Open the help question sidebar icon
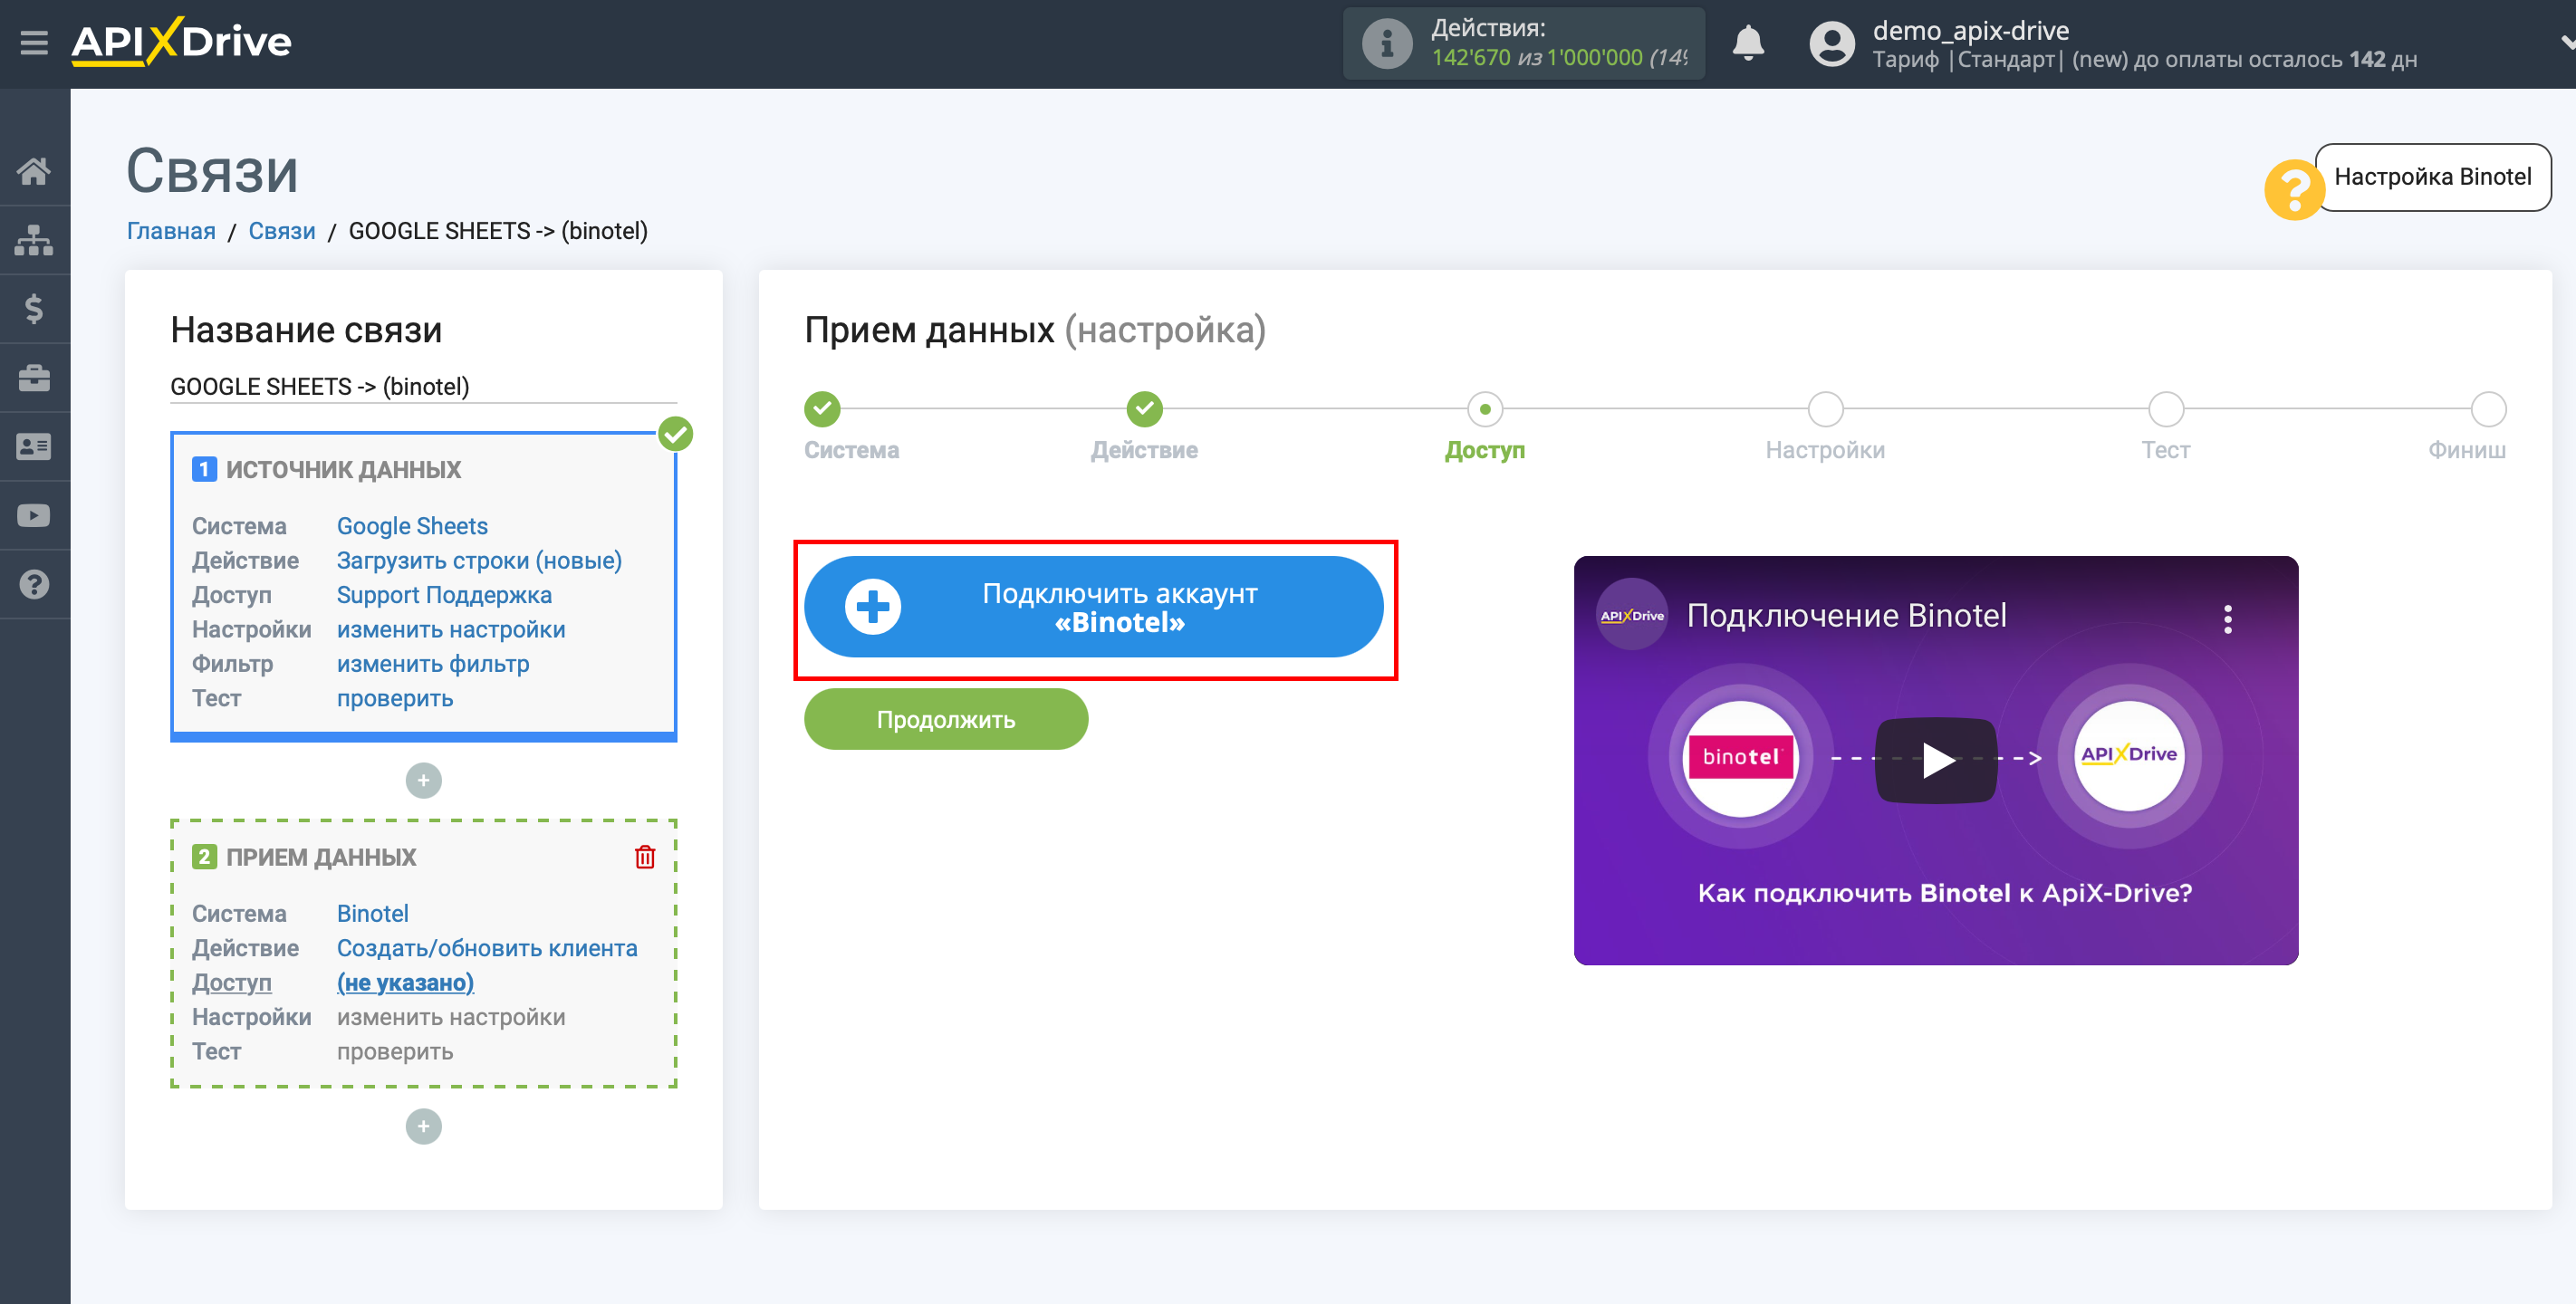This screenshot has width=2576, height=1304. [x=34, y=585]
